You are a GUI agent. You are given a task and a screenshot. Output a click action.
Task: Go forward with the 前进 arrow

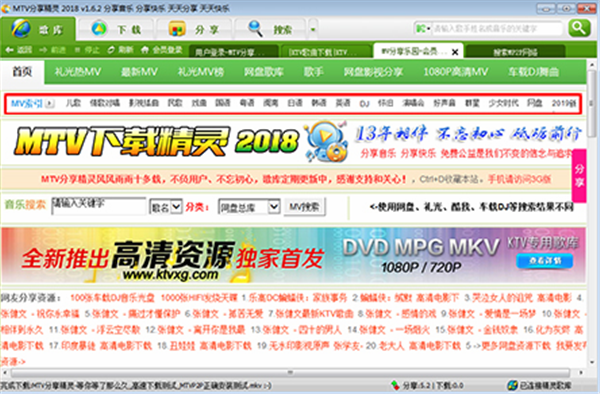point(52,50)
